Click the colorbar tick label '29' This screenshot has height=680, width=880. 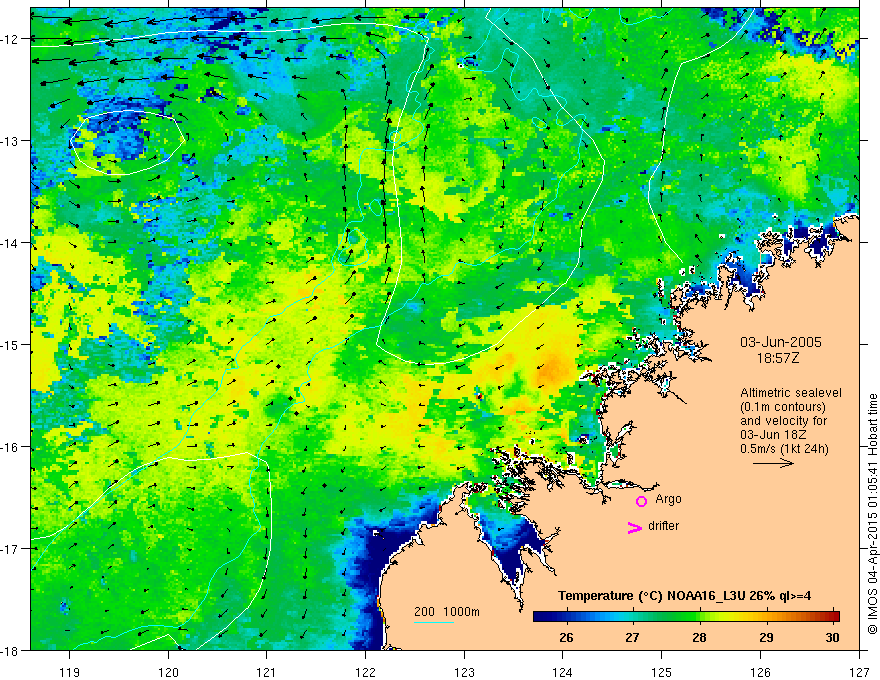click(x=766, y=637)
